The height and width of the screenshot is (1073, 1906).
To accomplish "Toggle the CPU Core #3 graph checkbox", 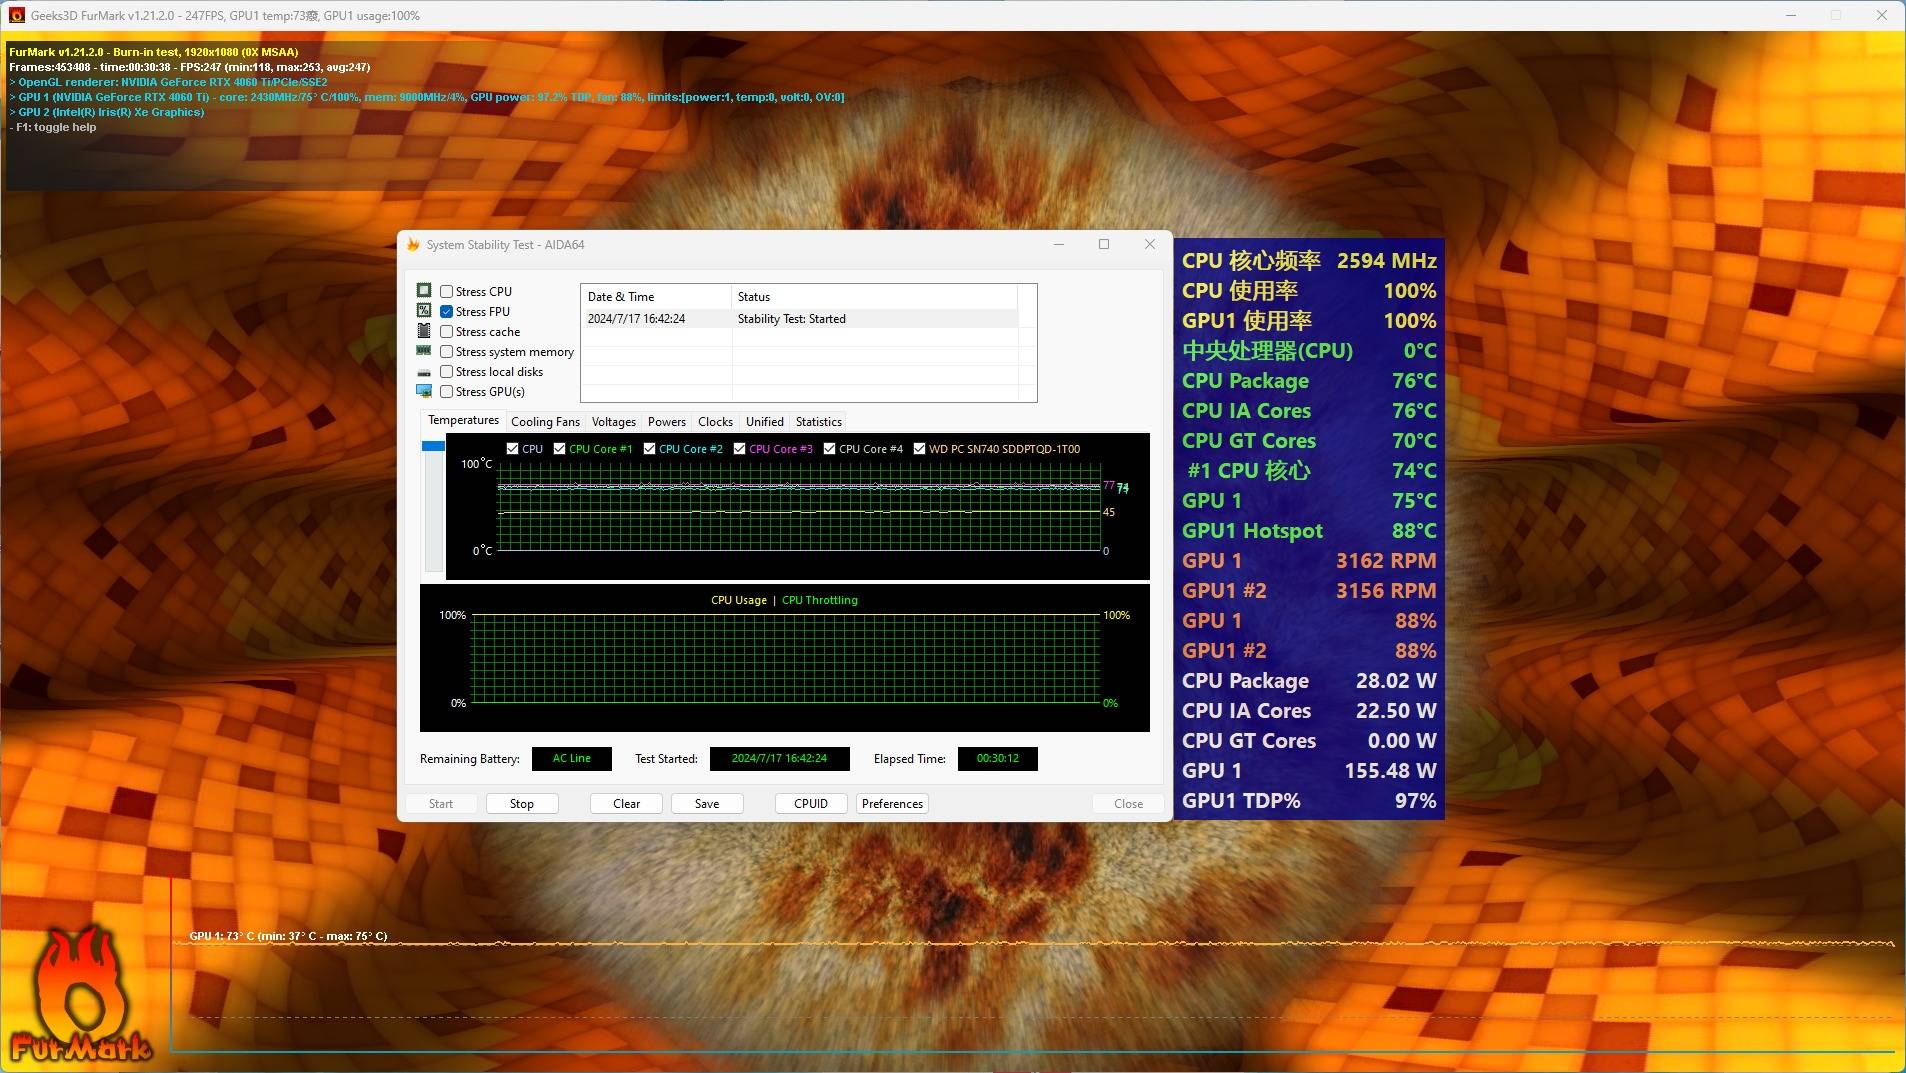I will point(740,449).
